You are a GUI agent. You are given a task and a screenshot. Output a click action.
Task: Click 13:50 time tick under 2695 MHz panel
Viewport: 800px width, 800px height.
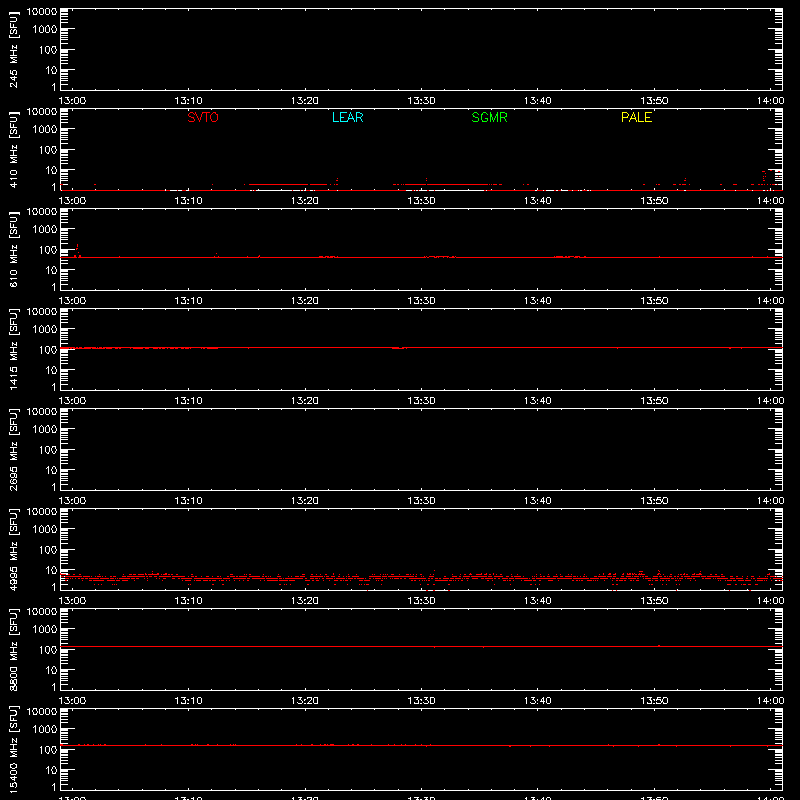(654, 501)
